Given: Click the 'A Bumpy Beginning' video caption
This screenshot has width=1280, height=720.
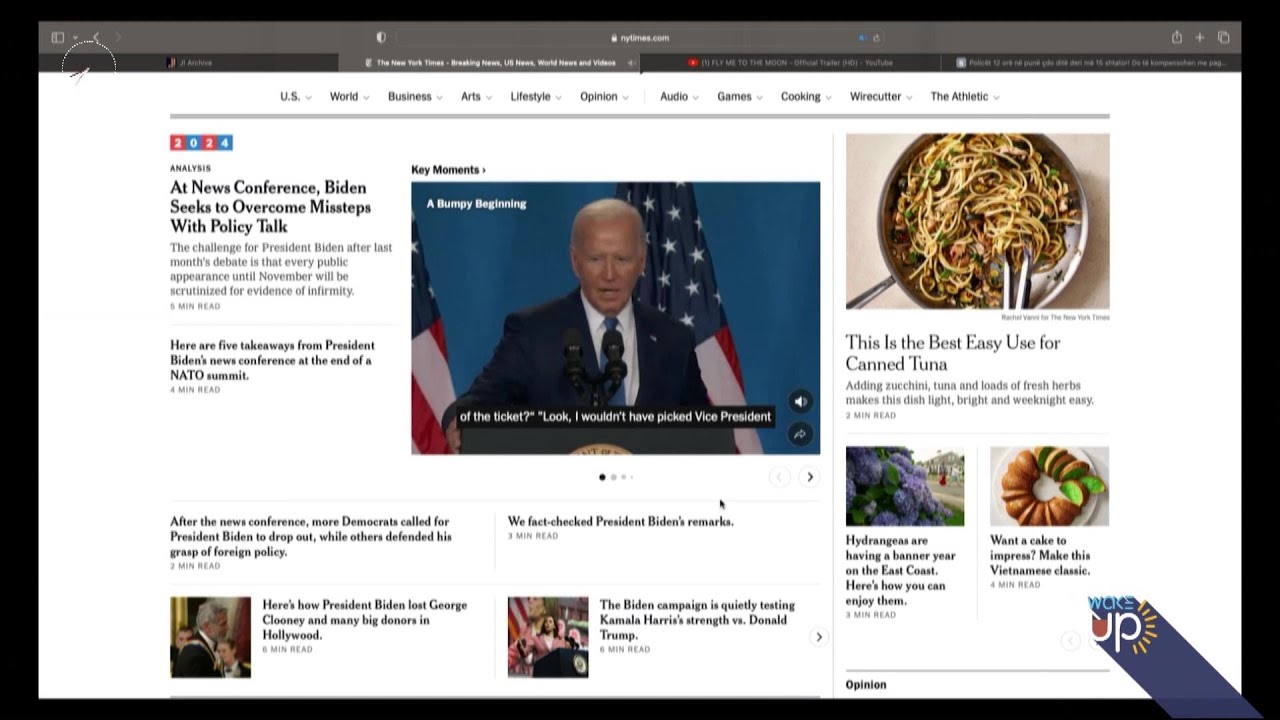Looking at the screenshot, I should point(476,204).
